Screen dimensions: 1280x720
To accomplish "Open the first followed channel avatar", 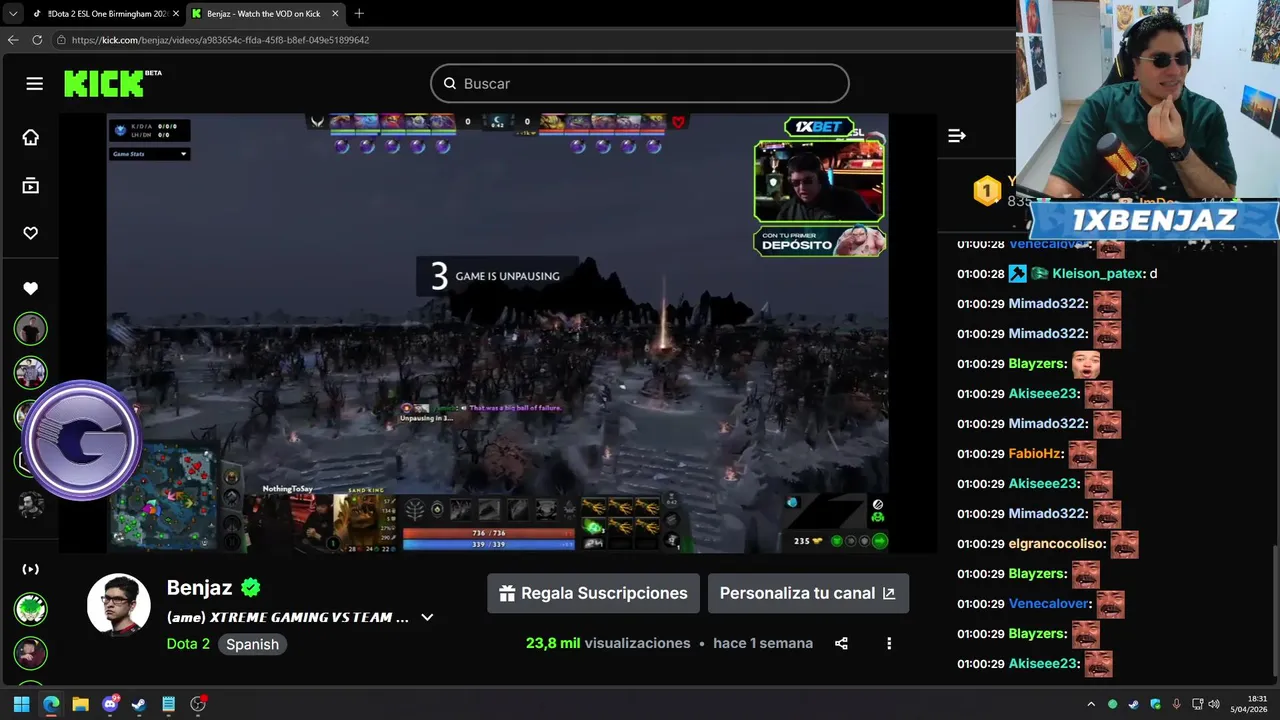I will coord(31,329).
